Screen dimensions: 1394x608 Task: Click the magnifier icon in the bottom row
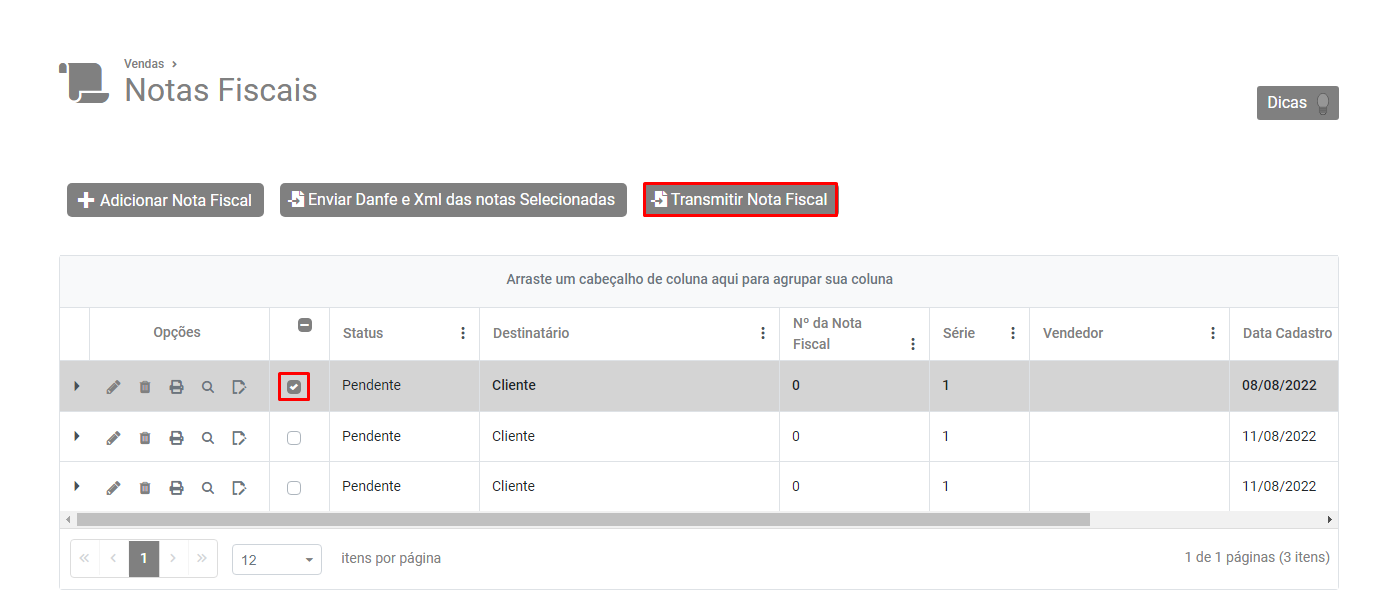pos(208,488)
